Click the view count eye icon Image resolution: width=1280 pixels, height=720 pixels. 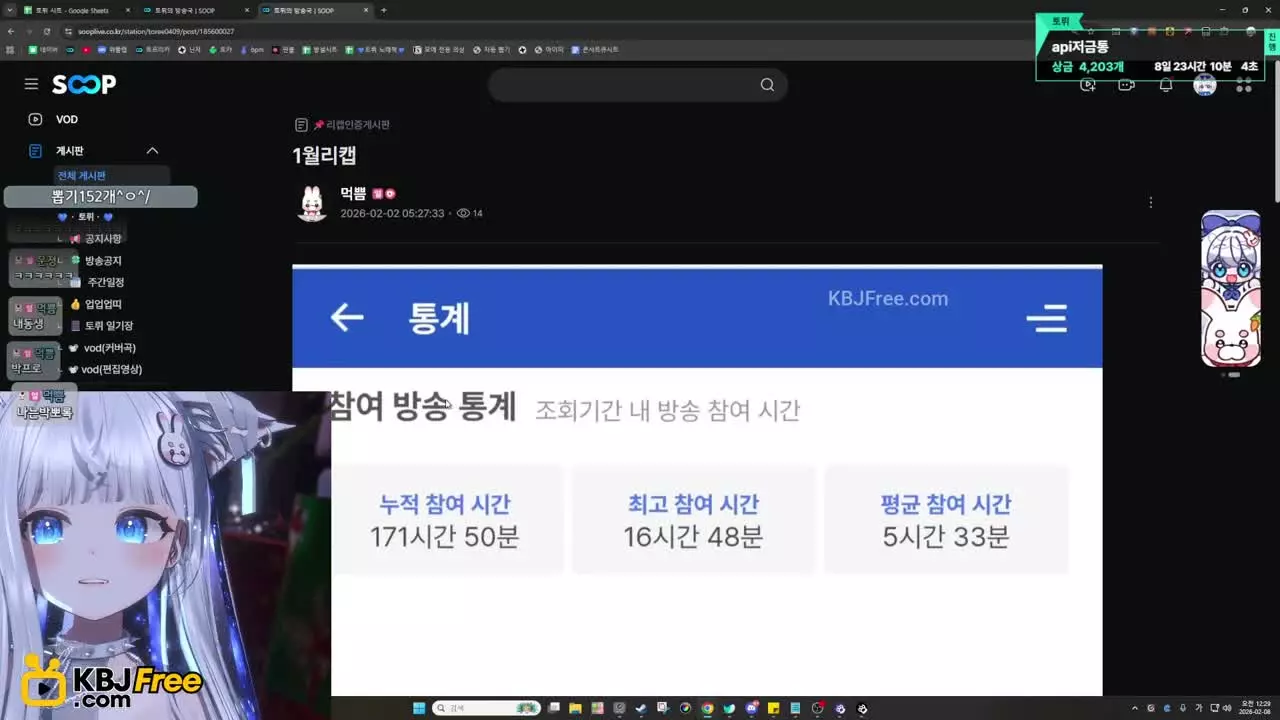[463, 213]
